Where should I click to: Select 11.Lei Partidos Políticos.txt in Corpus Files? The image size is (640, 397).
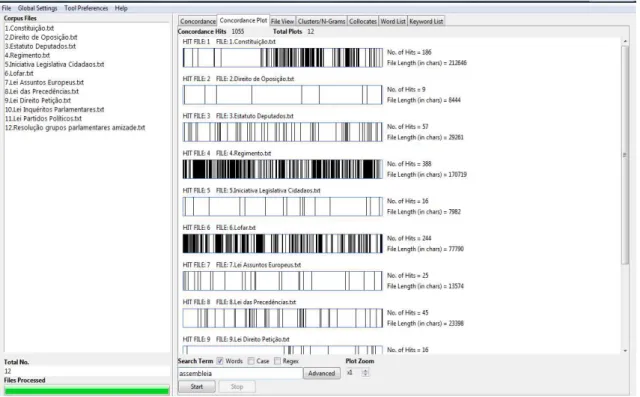(x=43, y=118)
